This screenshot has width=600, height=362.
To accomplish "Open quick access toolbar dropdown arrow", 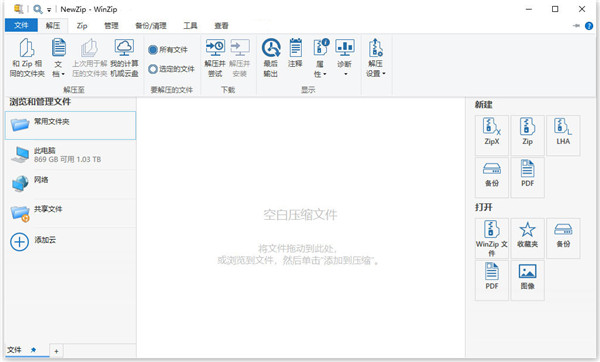I will point(49,10).
